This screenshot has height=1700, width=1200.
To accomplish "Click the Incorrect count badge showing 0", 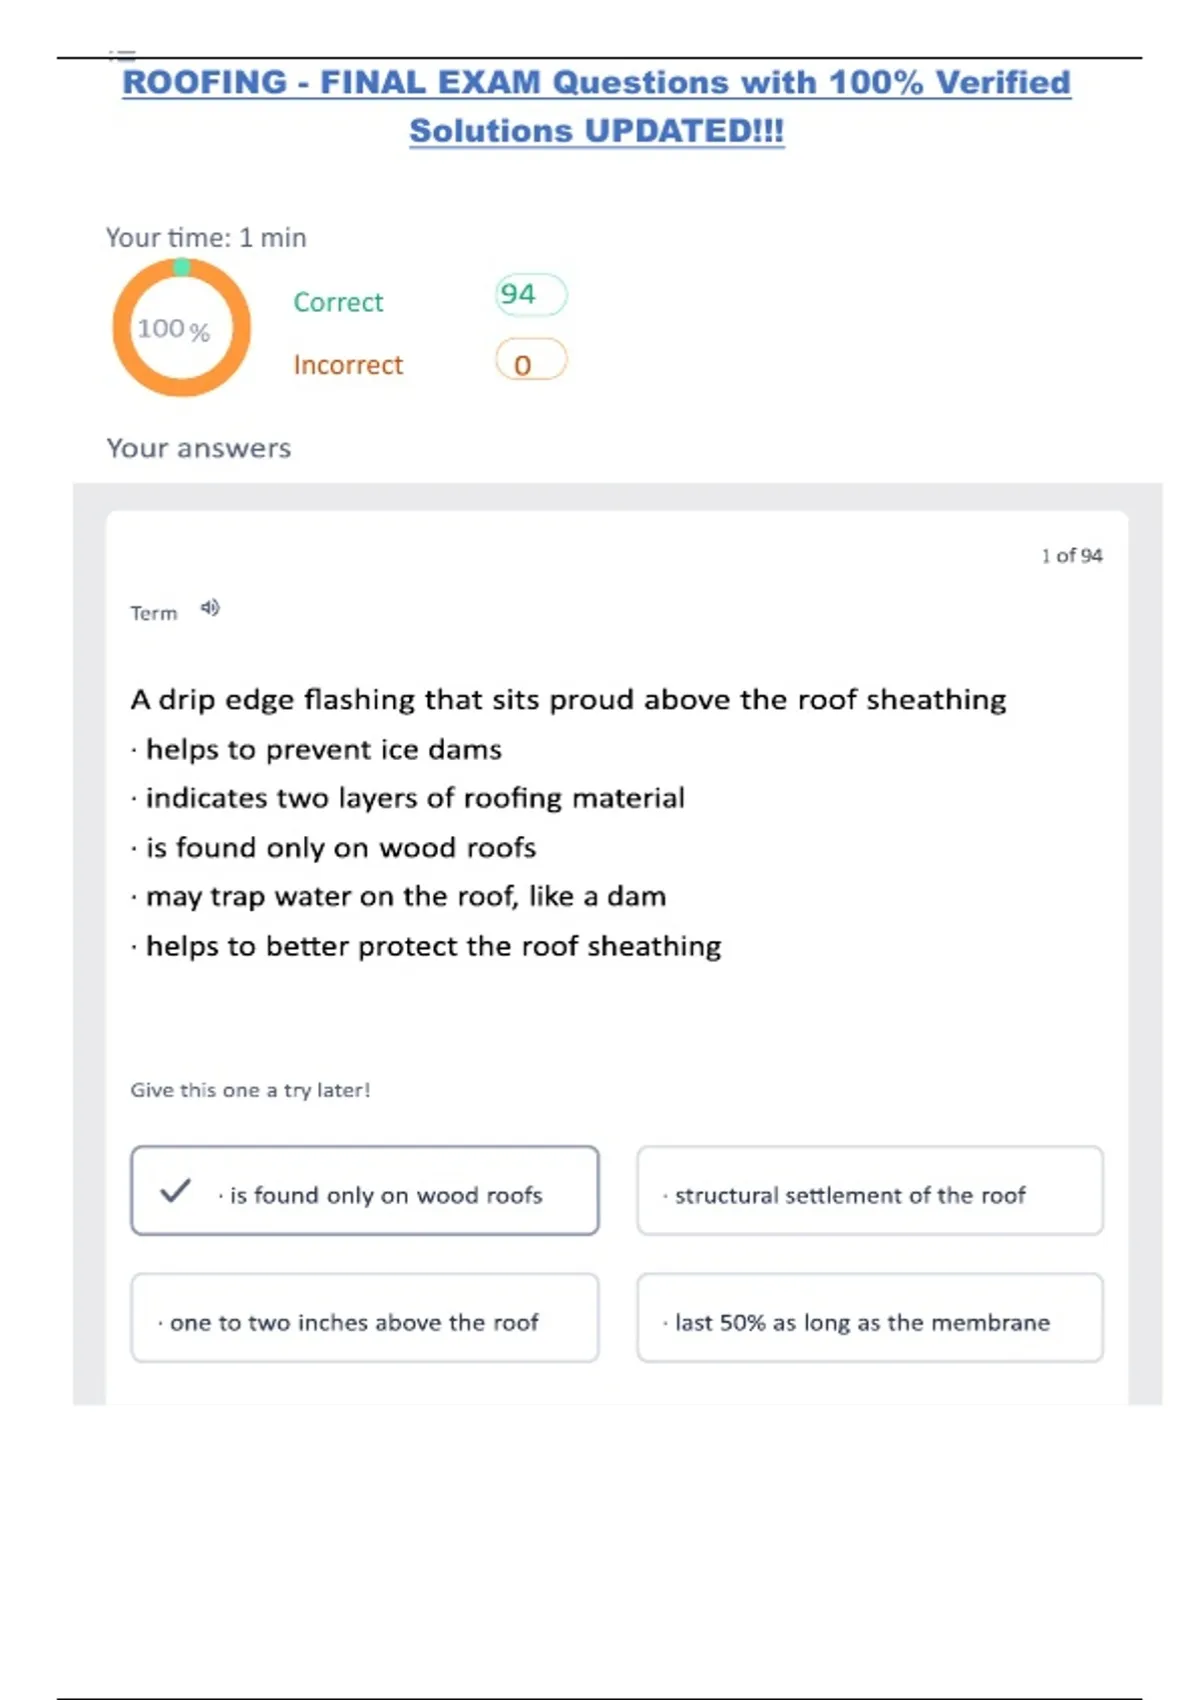I will coord(530,362).
